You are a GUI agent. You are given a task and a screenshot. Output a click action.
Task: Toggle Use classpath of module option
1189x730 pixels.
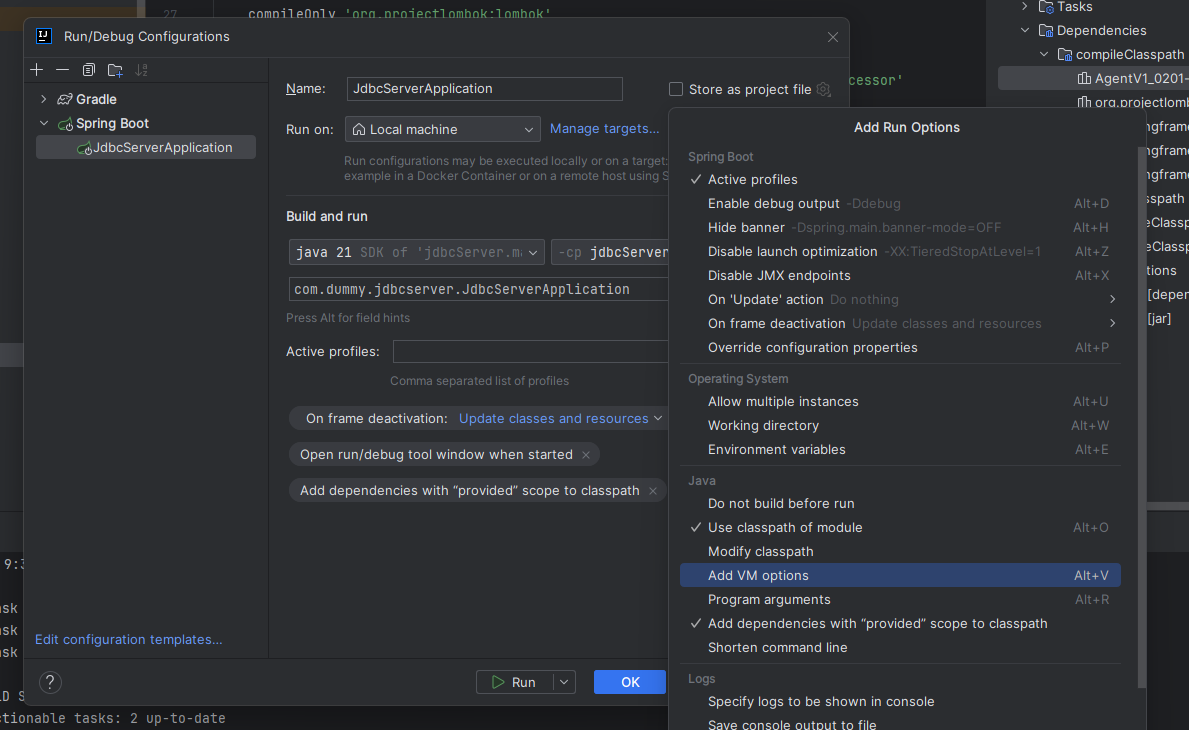pos(900,528)
